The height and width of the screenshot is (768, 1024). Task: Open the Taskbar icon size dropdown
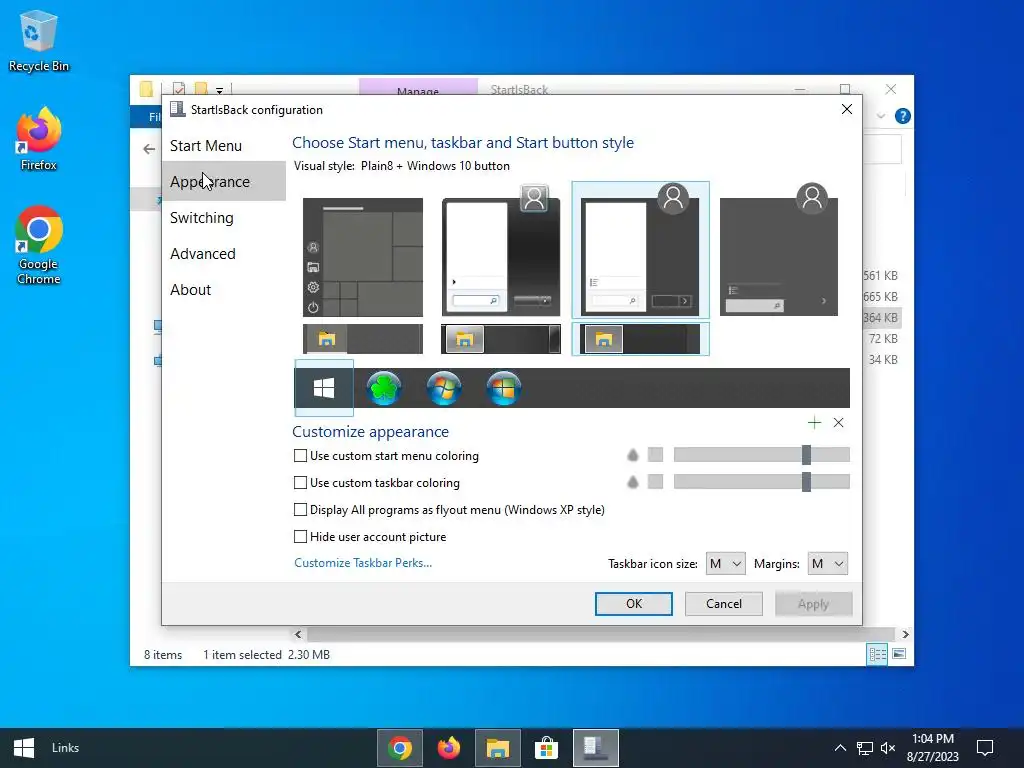coord(725,564)
